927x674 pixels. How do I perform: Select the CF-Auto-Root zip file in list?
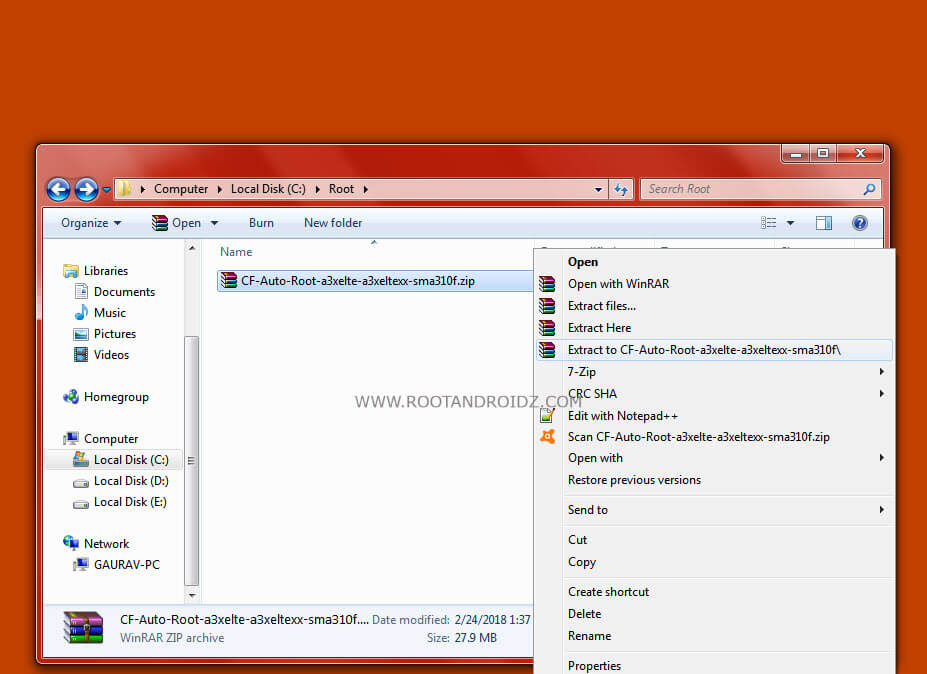coord(375,281)
